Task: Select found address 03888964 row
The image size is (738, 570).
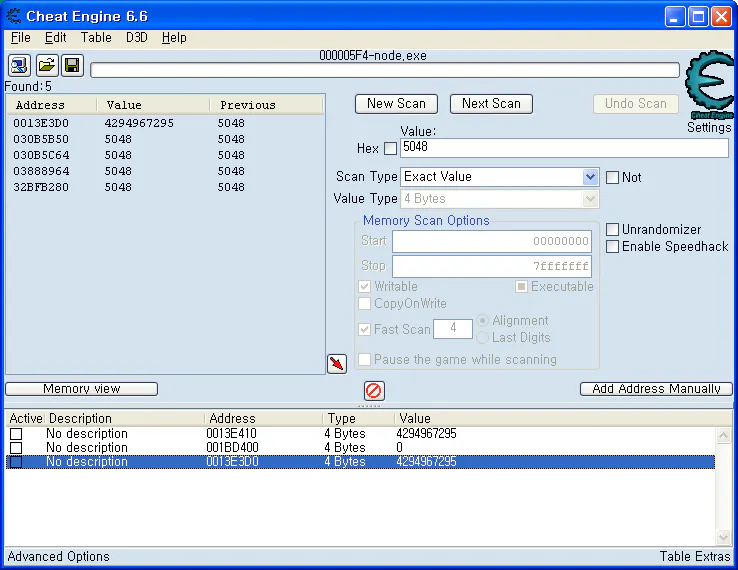Action: [x=165, y=171]
